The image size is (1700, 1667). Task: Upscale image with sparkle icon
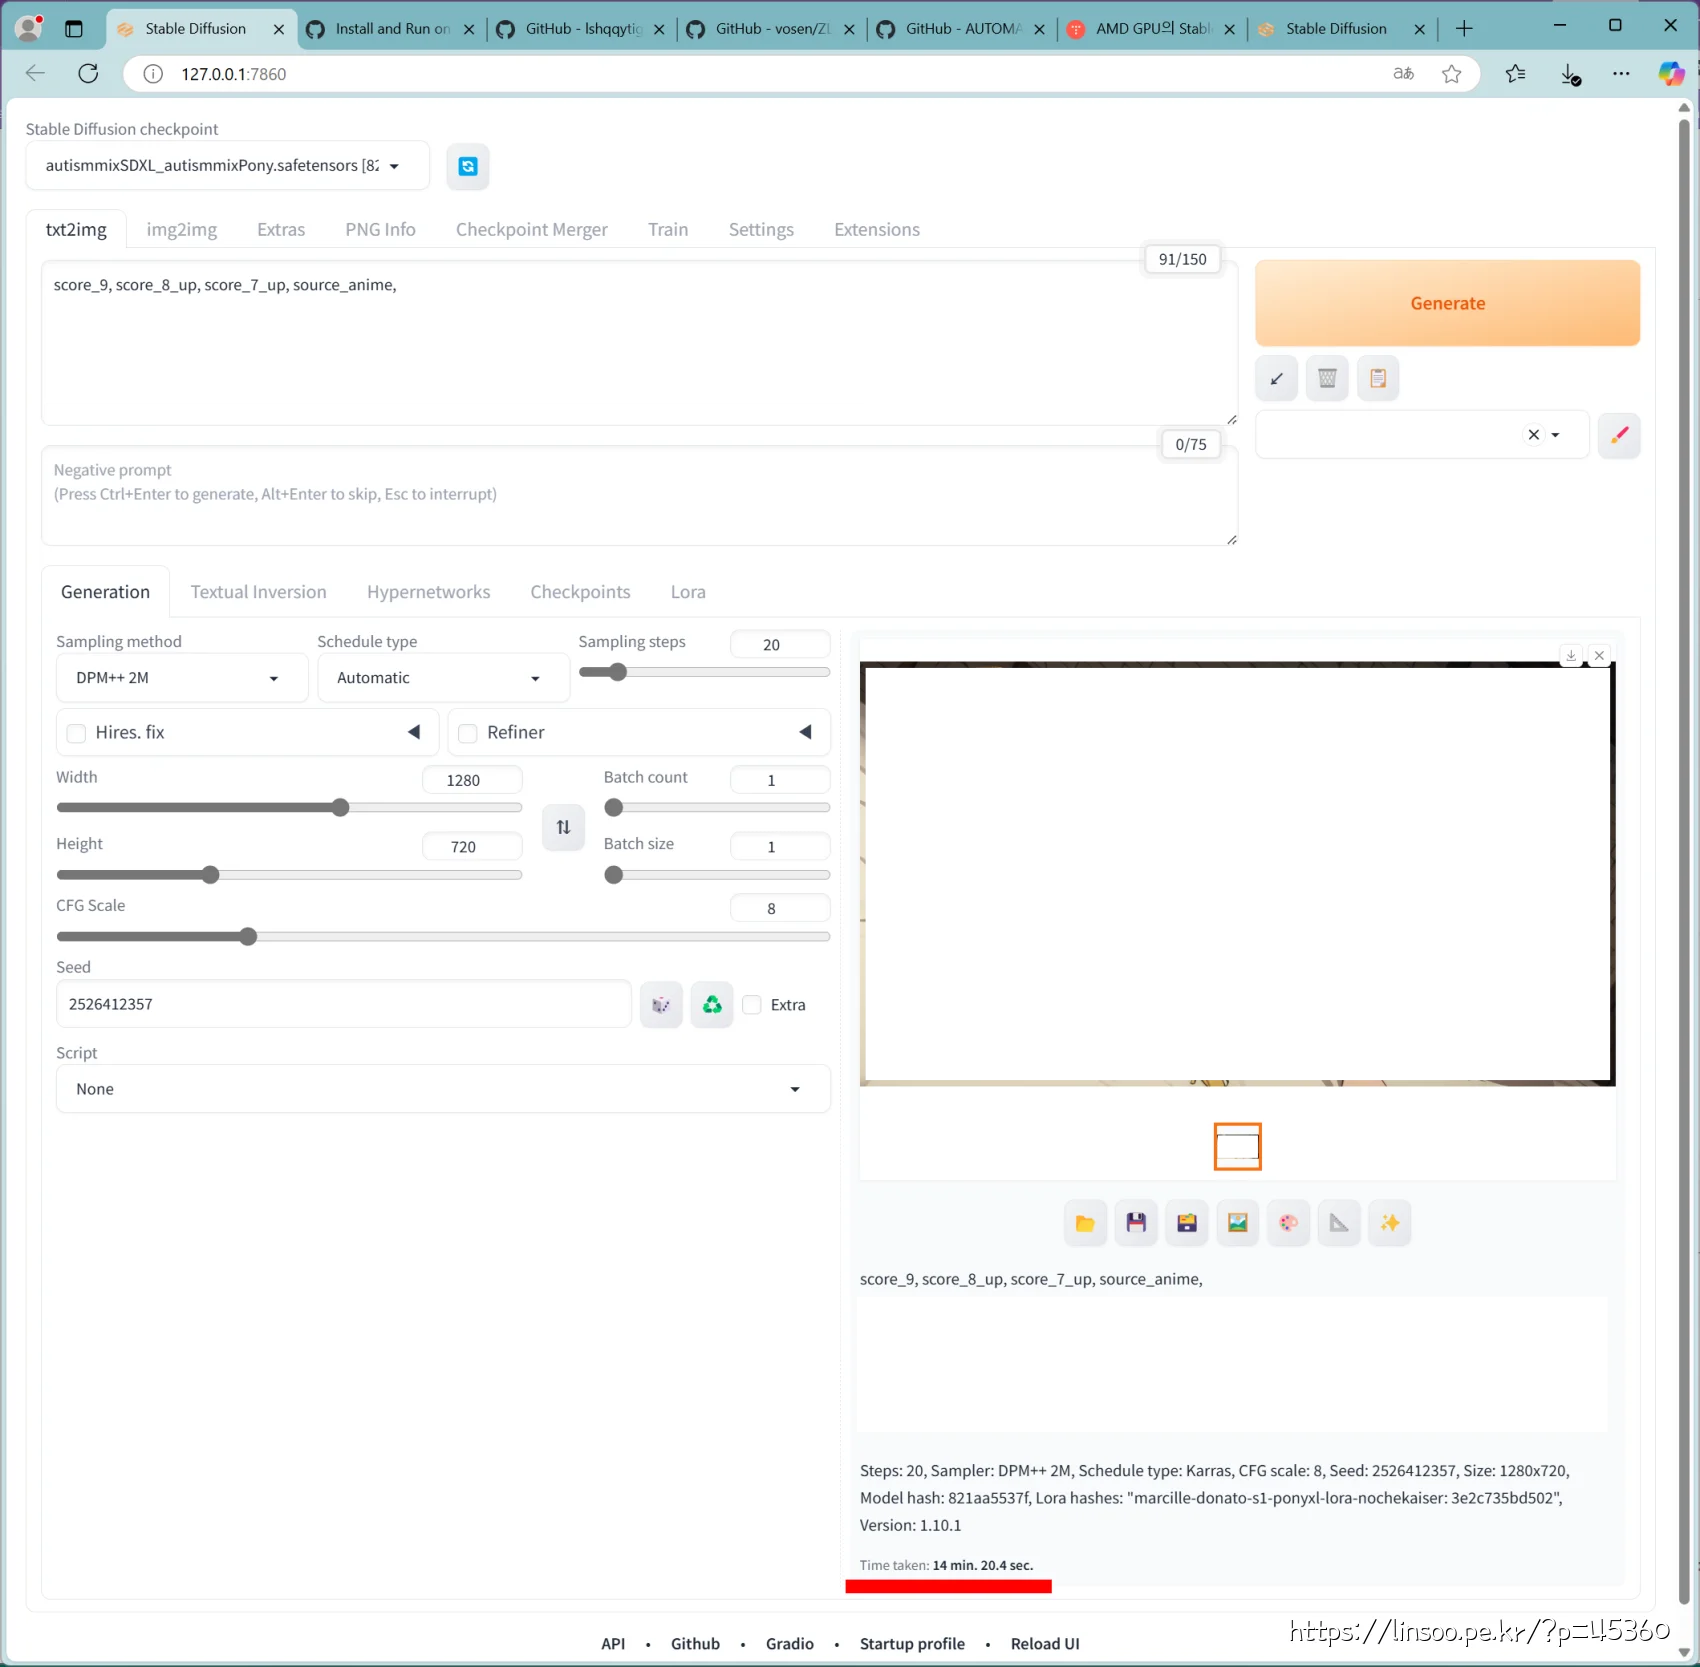(1390, 1223)
